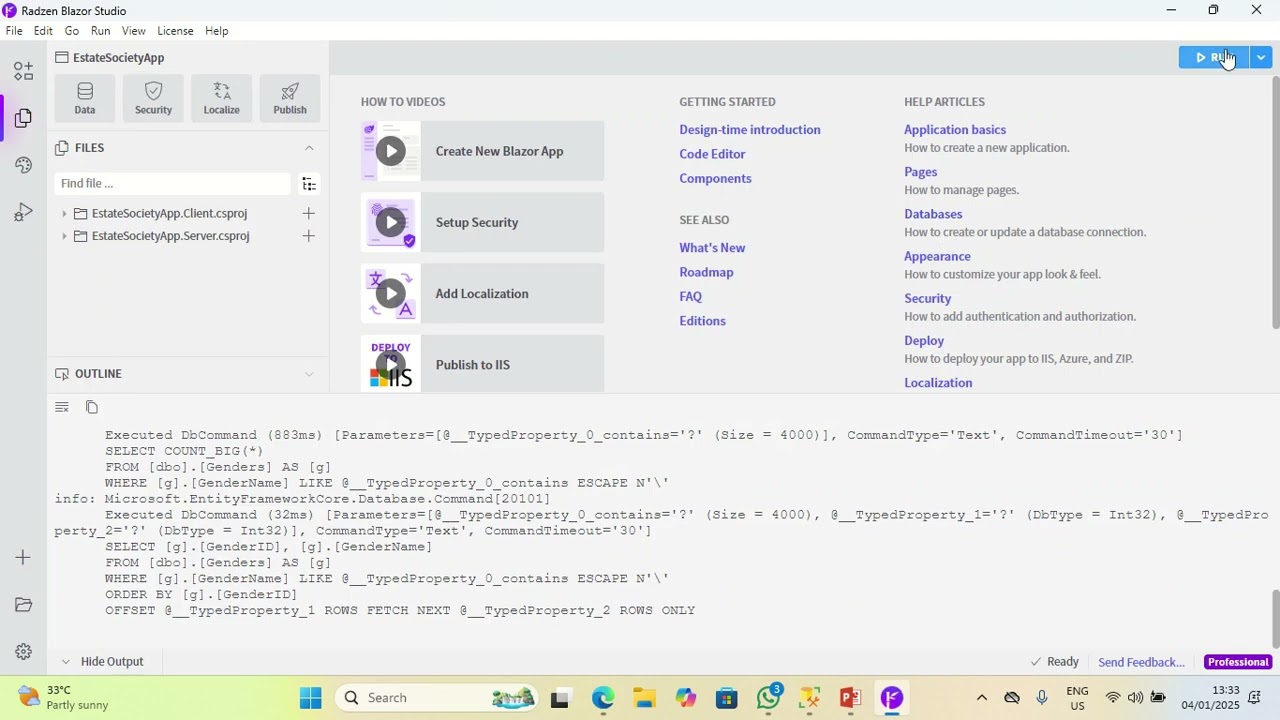Open the Appearance palette sidebar icon
The width and height of the screenshot is (1280, 720).
23,165
